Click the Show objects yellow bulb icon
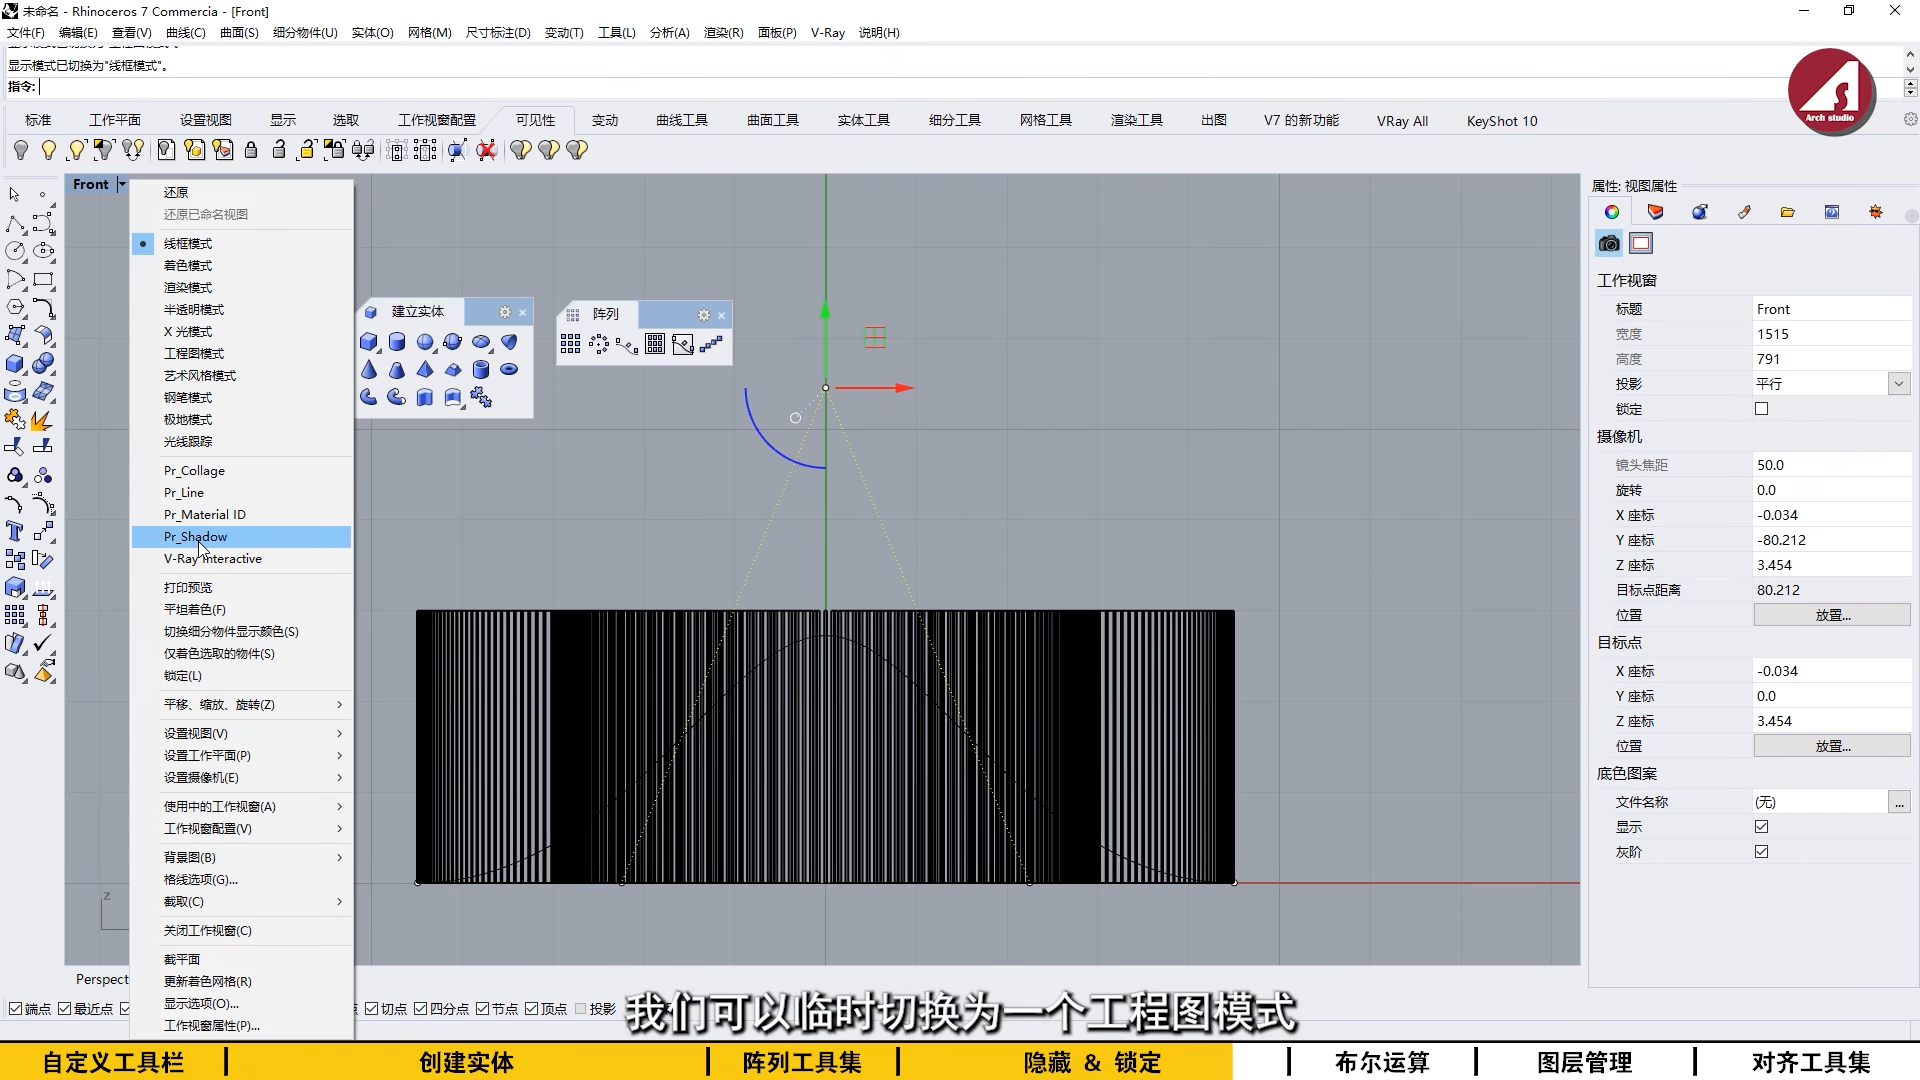Screen dimensions: 1920x1080 [49, 150]
